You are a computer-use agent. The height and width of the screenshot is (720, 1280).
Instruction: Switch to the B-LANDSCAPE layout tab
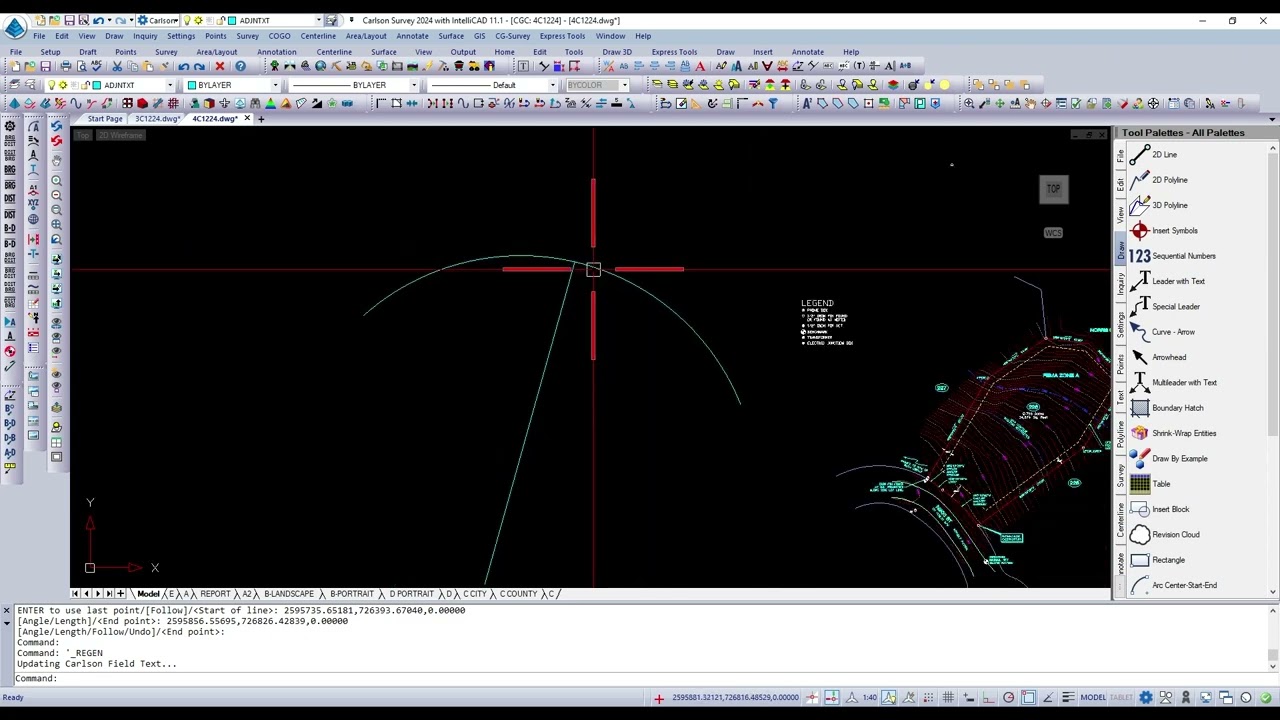pos(289,594)
